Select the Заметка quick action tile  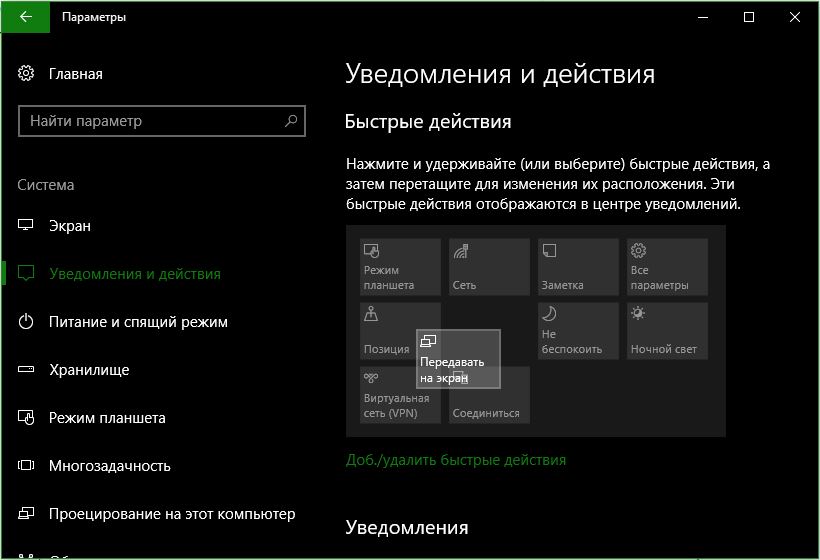click(x=578, y=267)
